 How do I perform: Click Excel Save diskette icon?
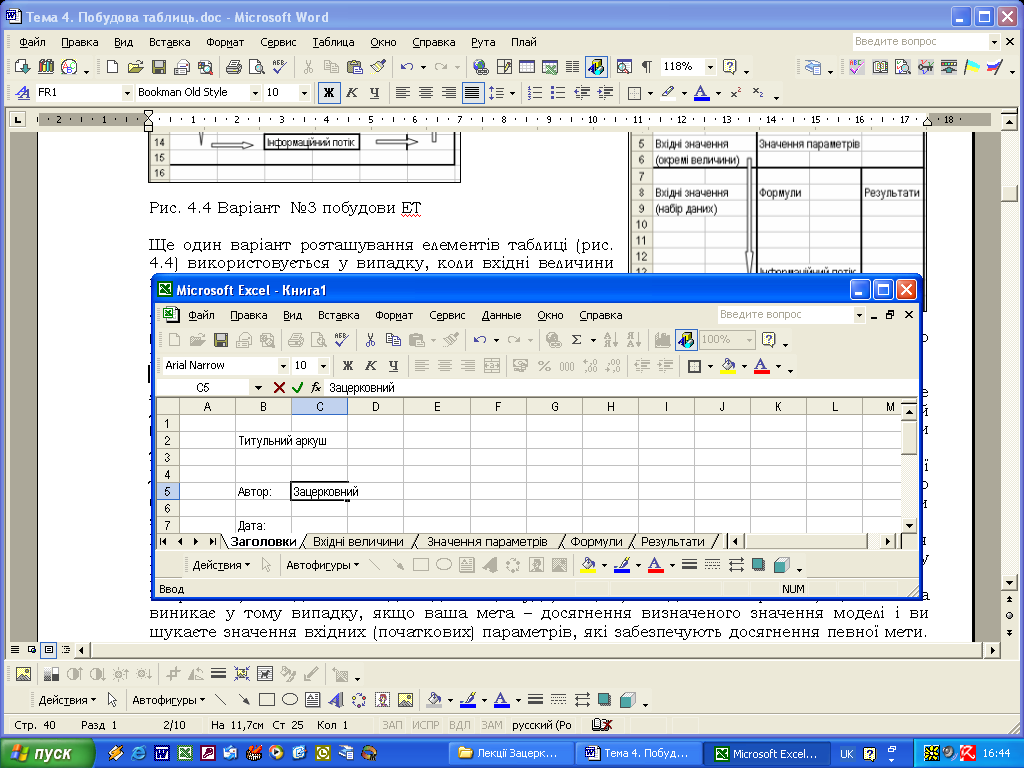(221, 340)
